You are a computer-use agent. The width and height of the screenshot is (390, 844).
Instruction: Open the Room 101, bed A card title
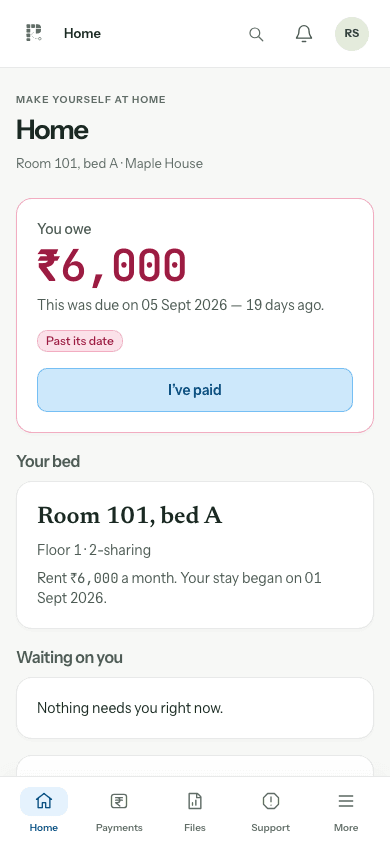click(x=129, y=516)
